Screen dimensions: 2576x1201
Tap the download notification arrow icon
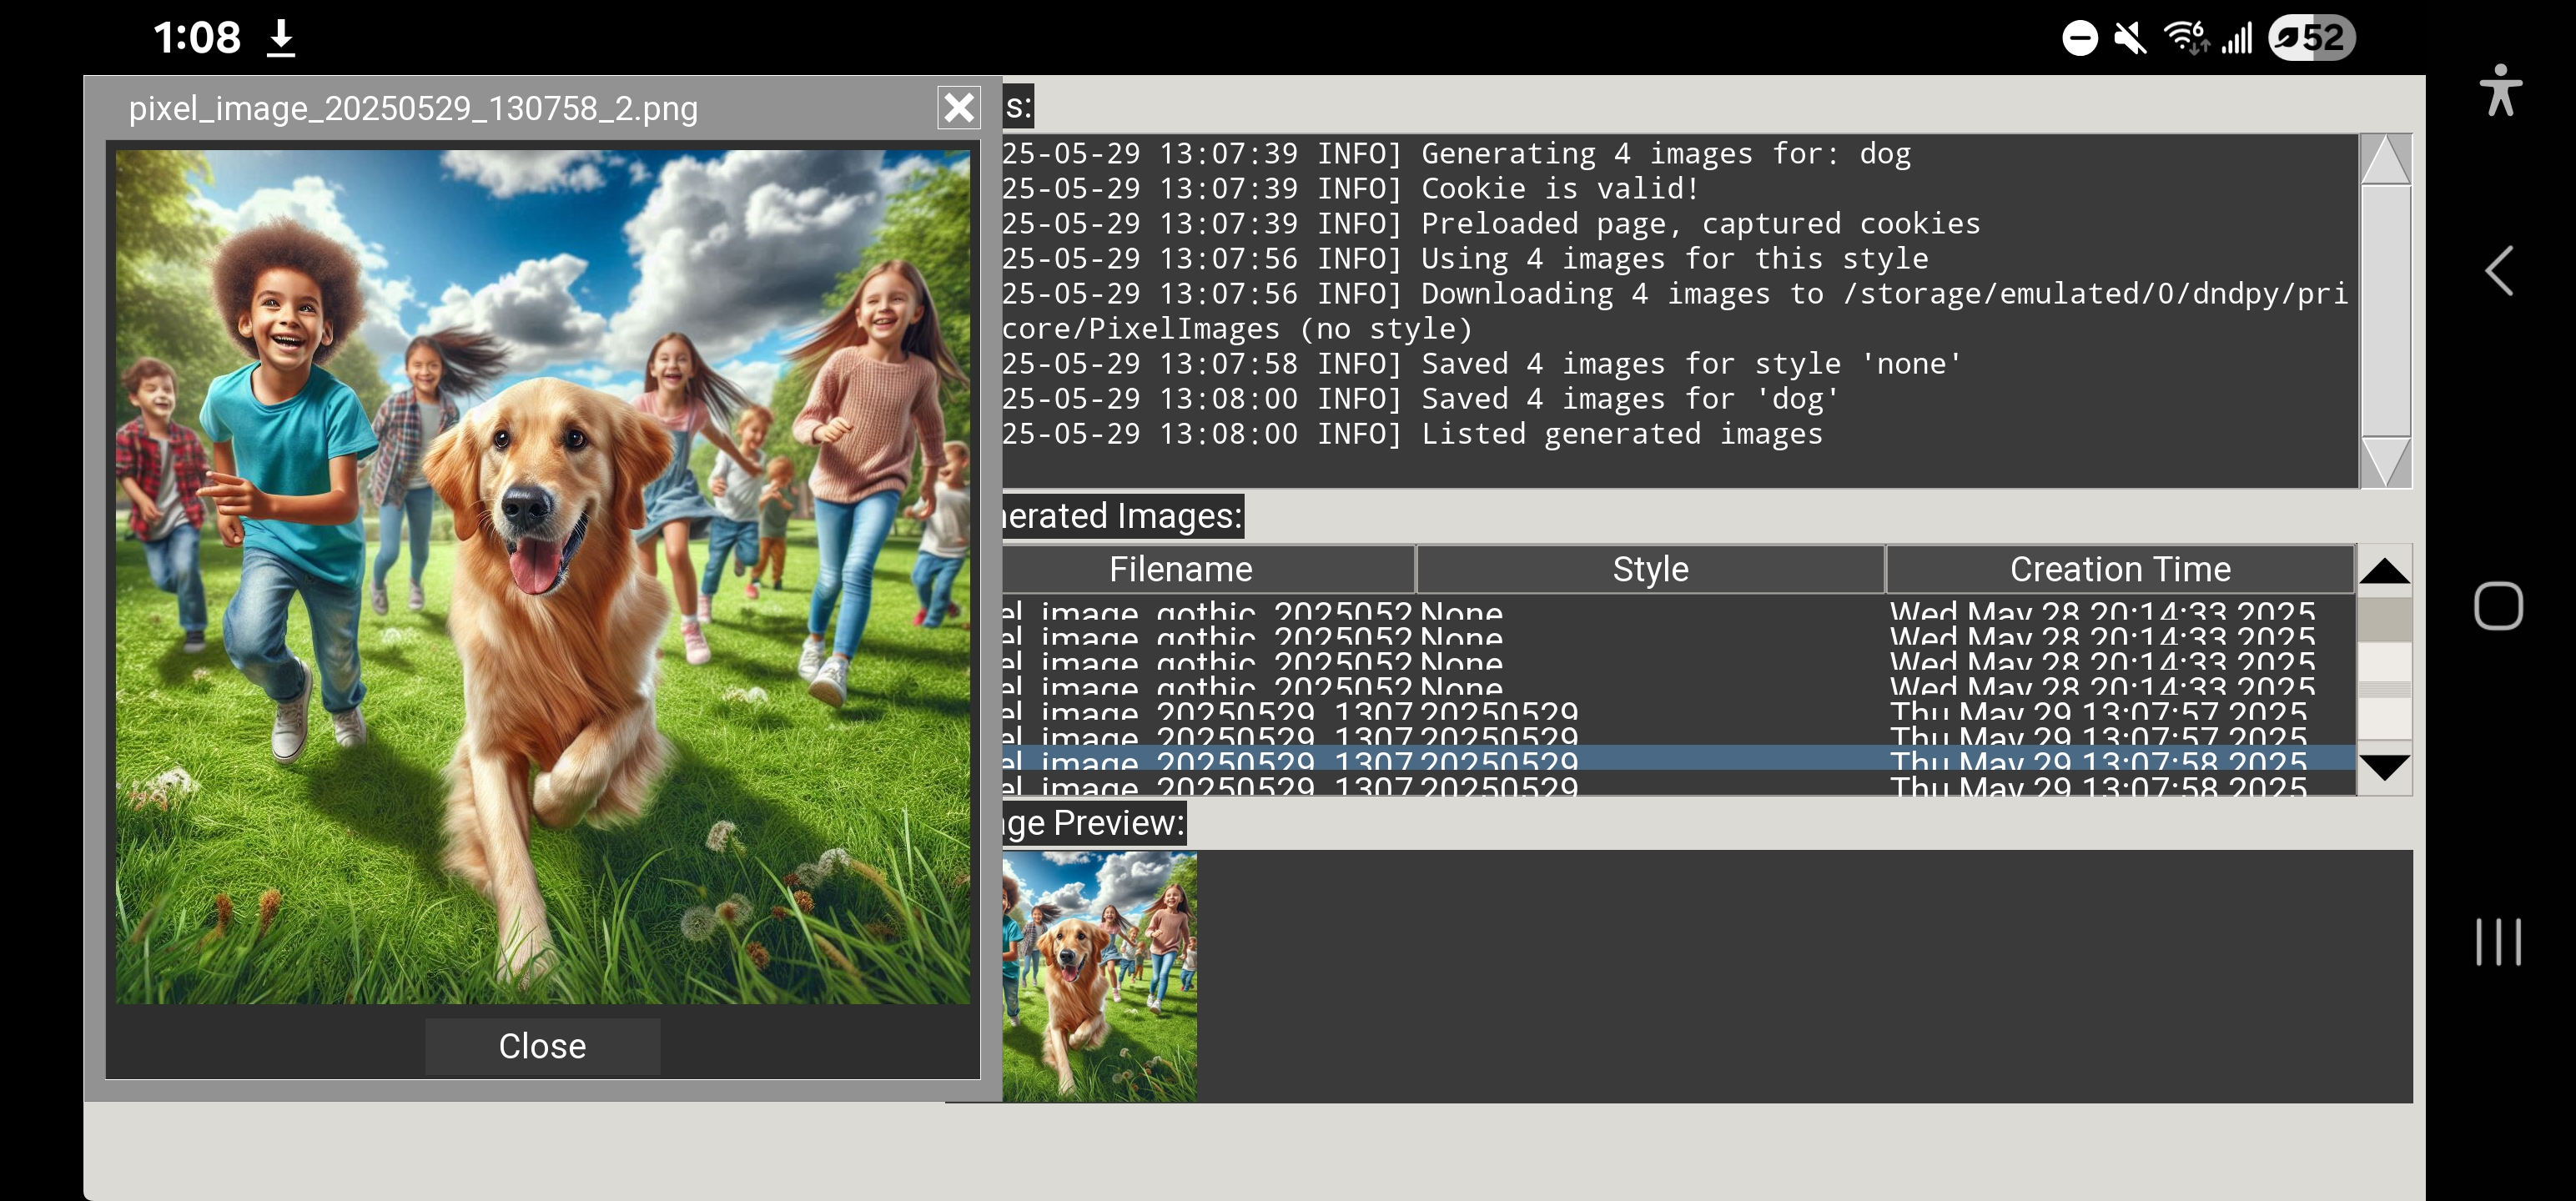pyautogui.click(x=281, y=38)
